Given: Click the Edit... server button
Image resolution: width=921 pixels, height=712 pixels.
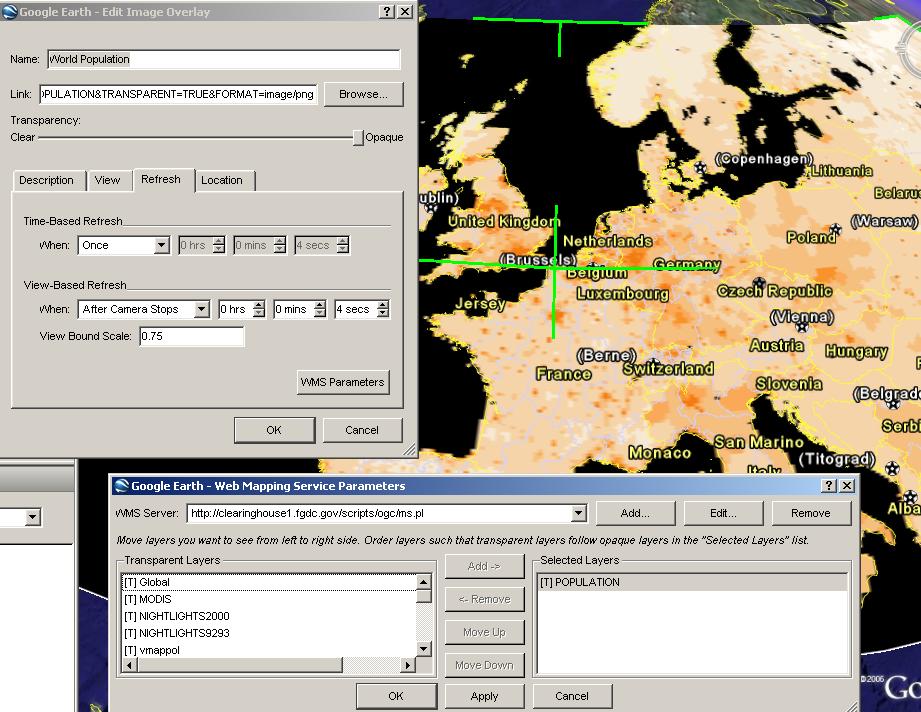Looking at the screenshot, I should [x=723, y=513].
